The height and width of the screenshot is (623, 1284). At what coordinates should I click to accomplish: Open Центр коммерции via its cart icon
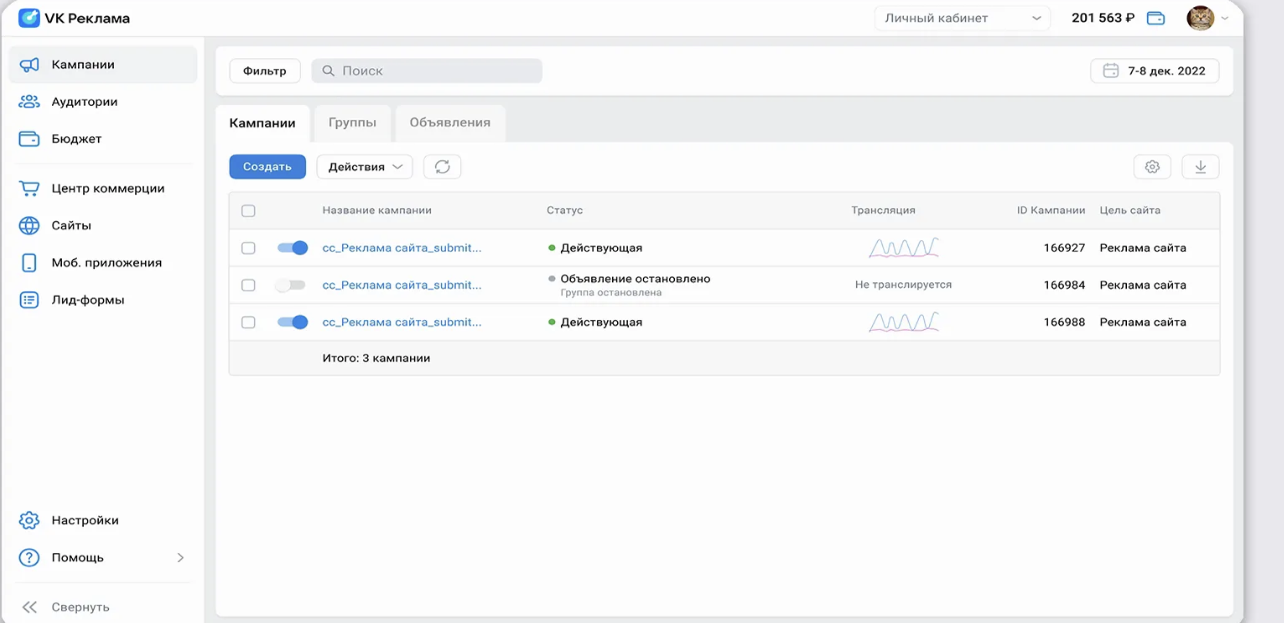pos(29,188)
